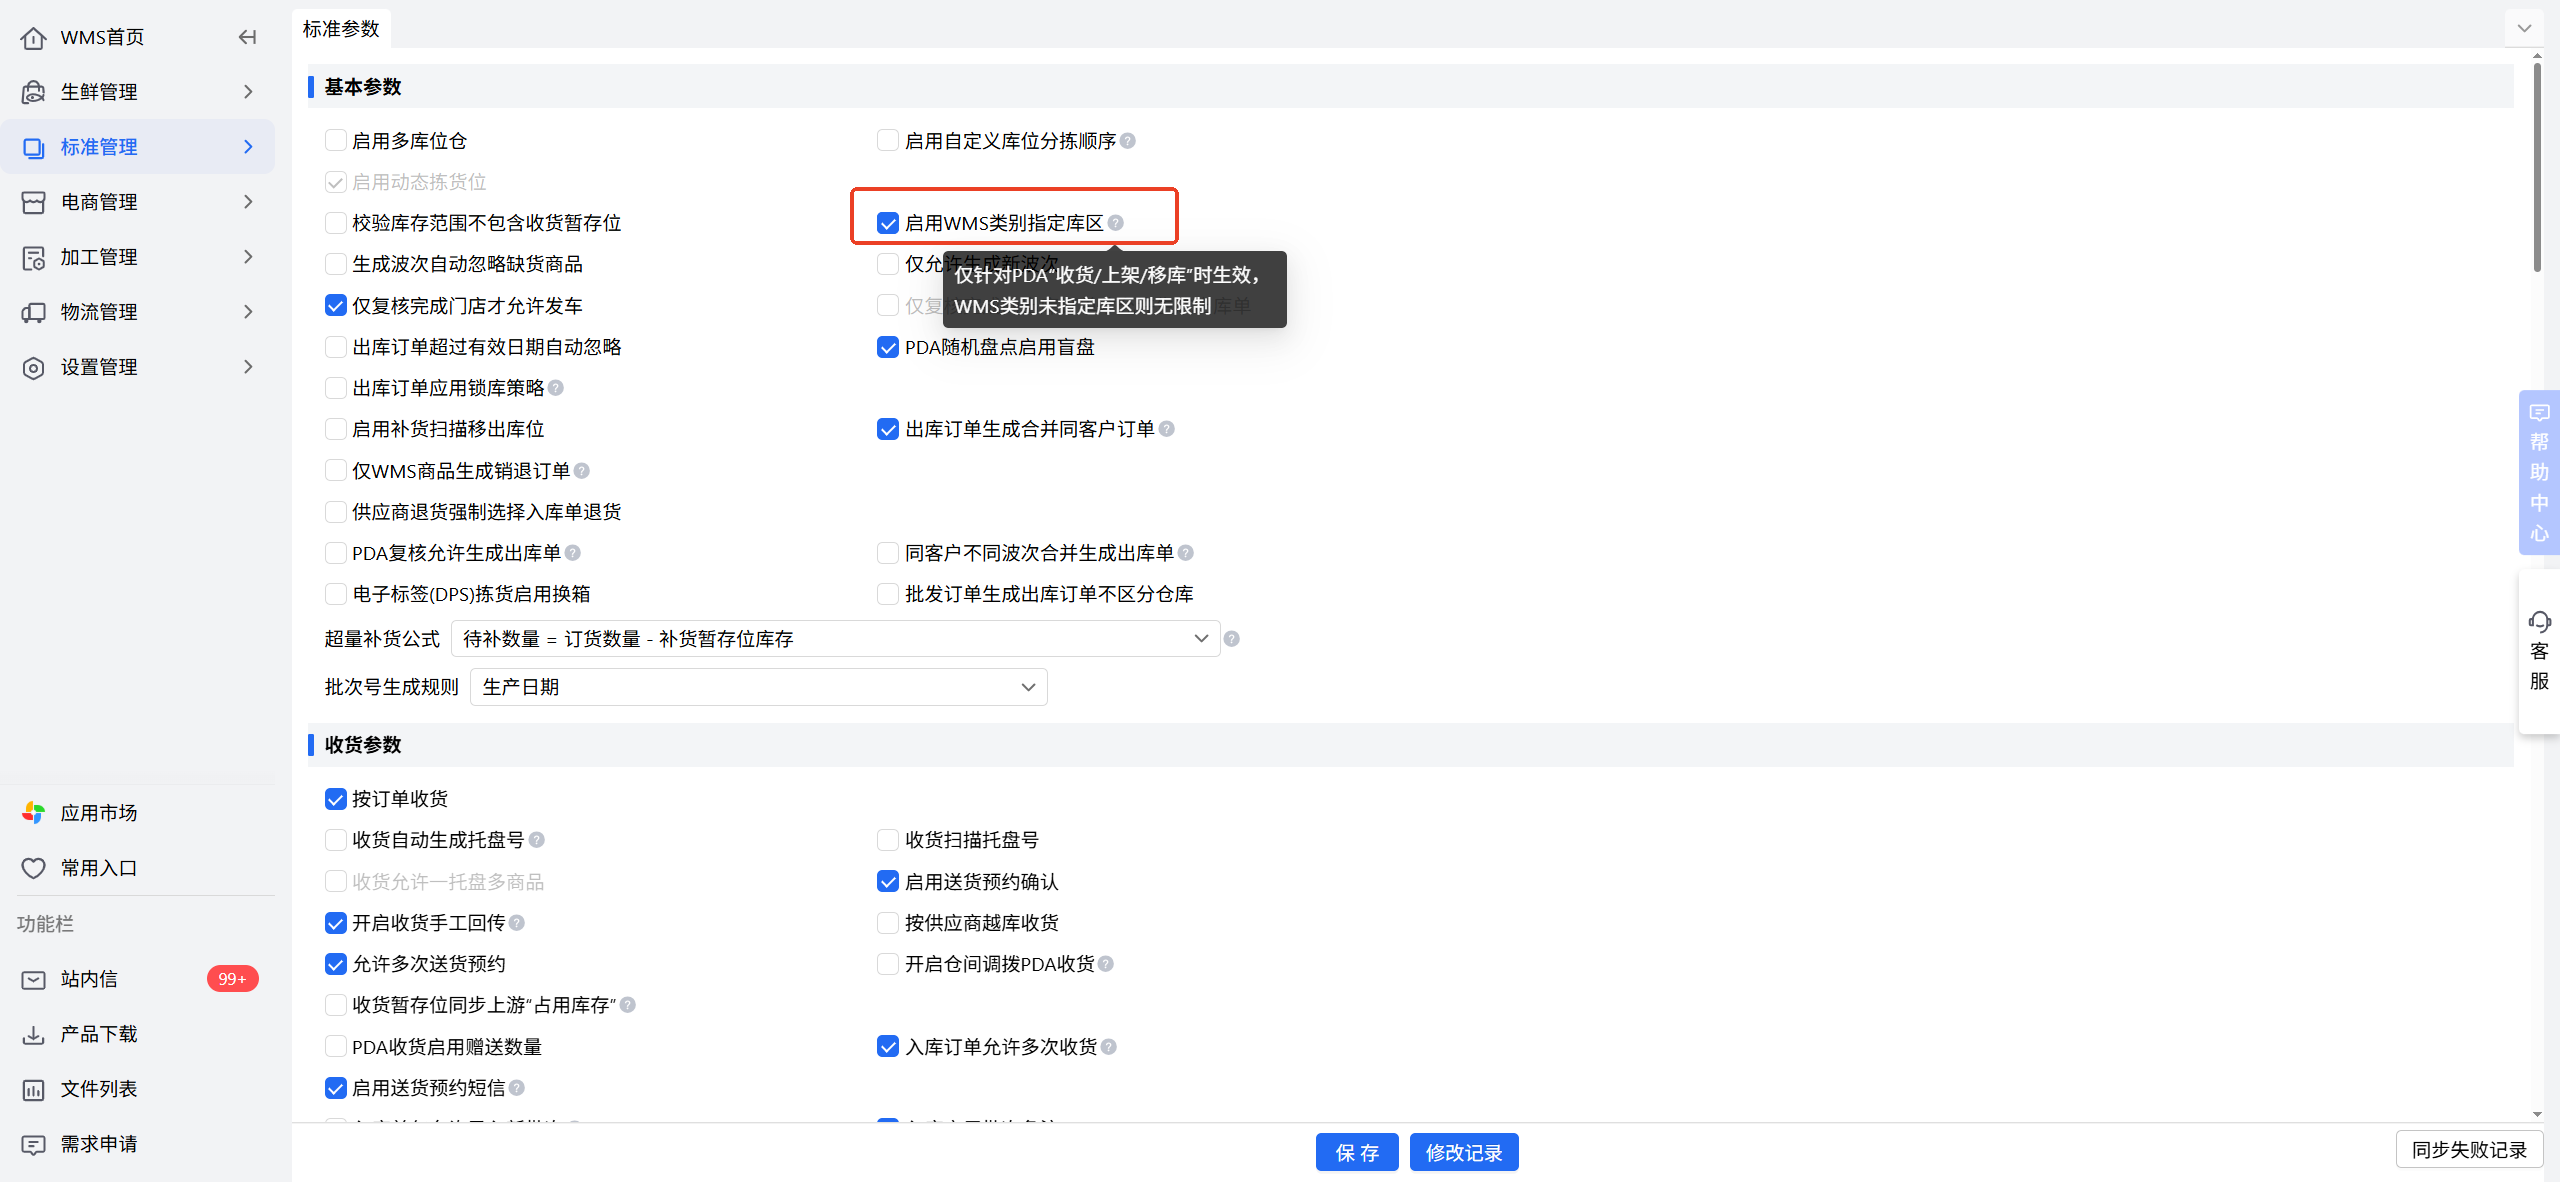Click help icon beside 启用自定义库位分拣顺序
This screenshot has height=1182, width=2560.
coord(1128,141)
